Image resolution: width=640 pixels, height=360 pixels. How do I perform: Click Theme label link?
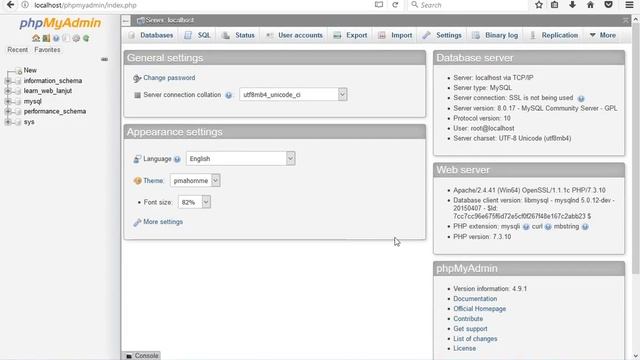coord(153,180)
